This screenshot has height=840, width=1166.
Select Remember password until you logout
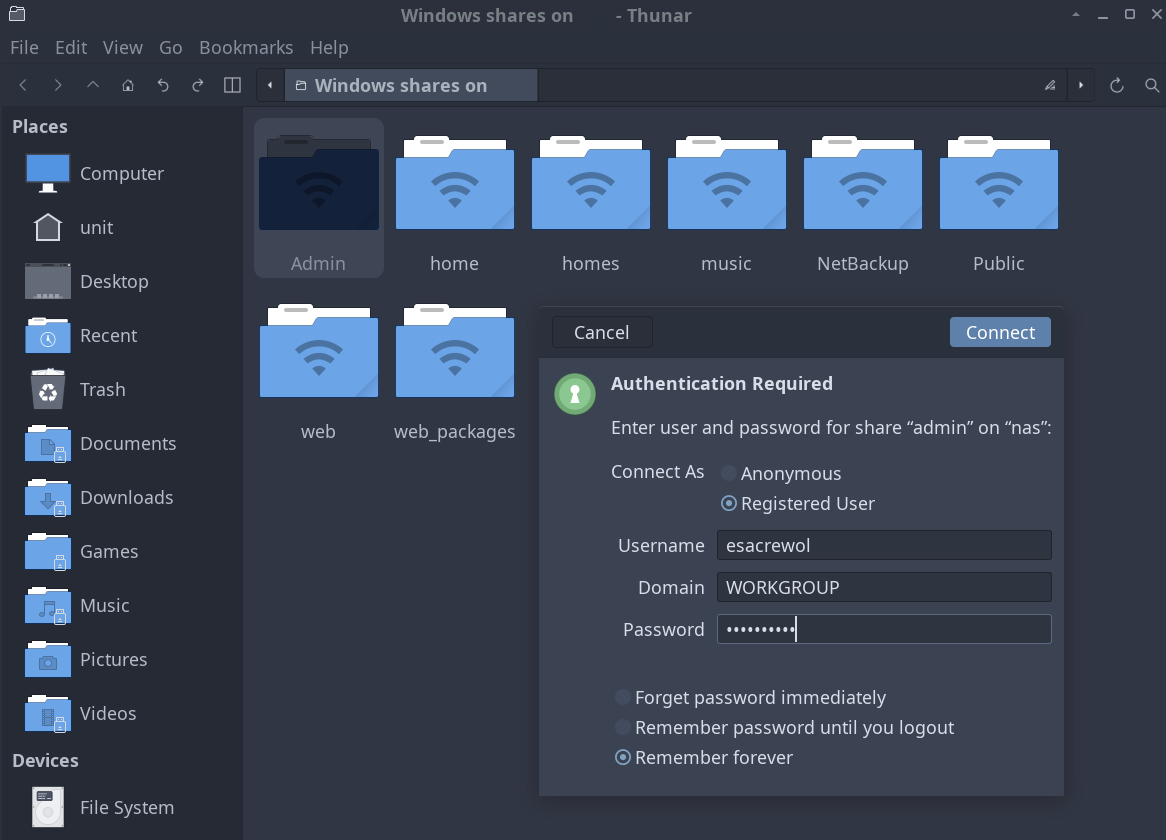(x=785, y=728)
